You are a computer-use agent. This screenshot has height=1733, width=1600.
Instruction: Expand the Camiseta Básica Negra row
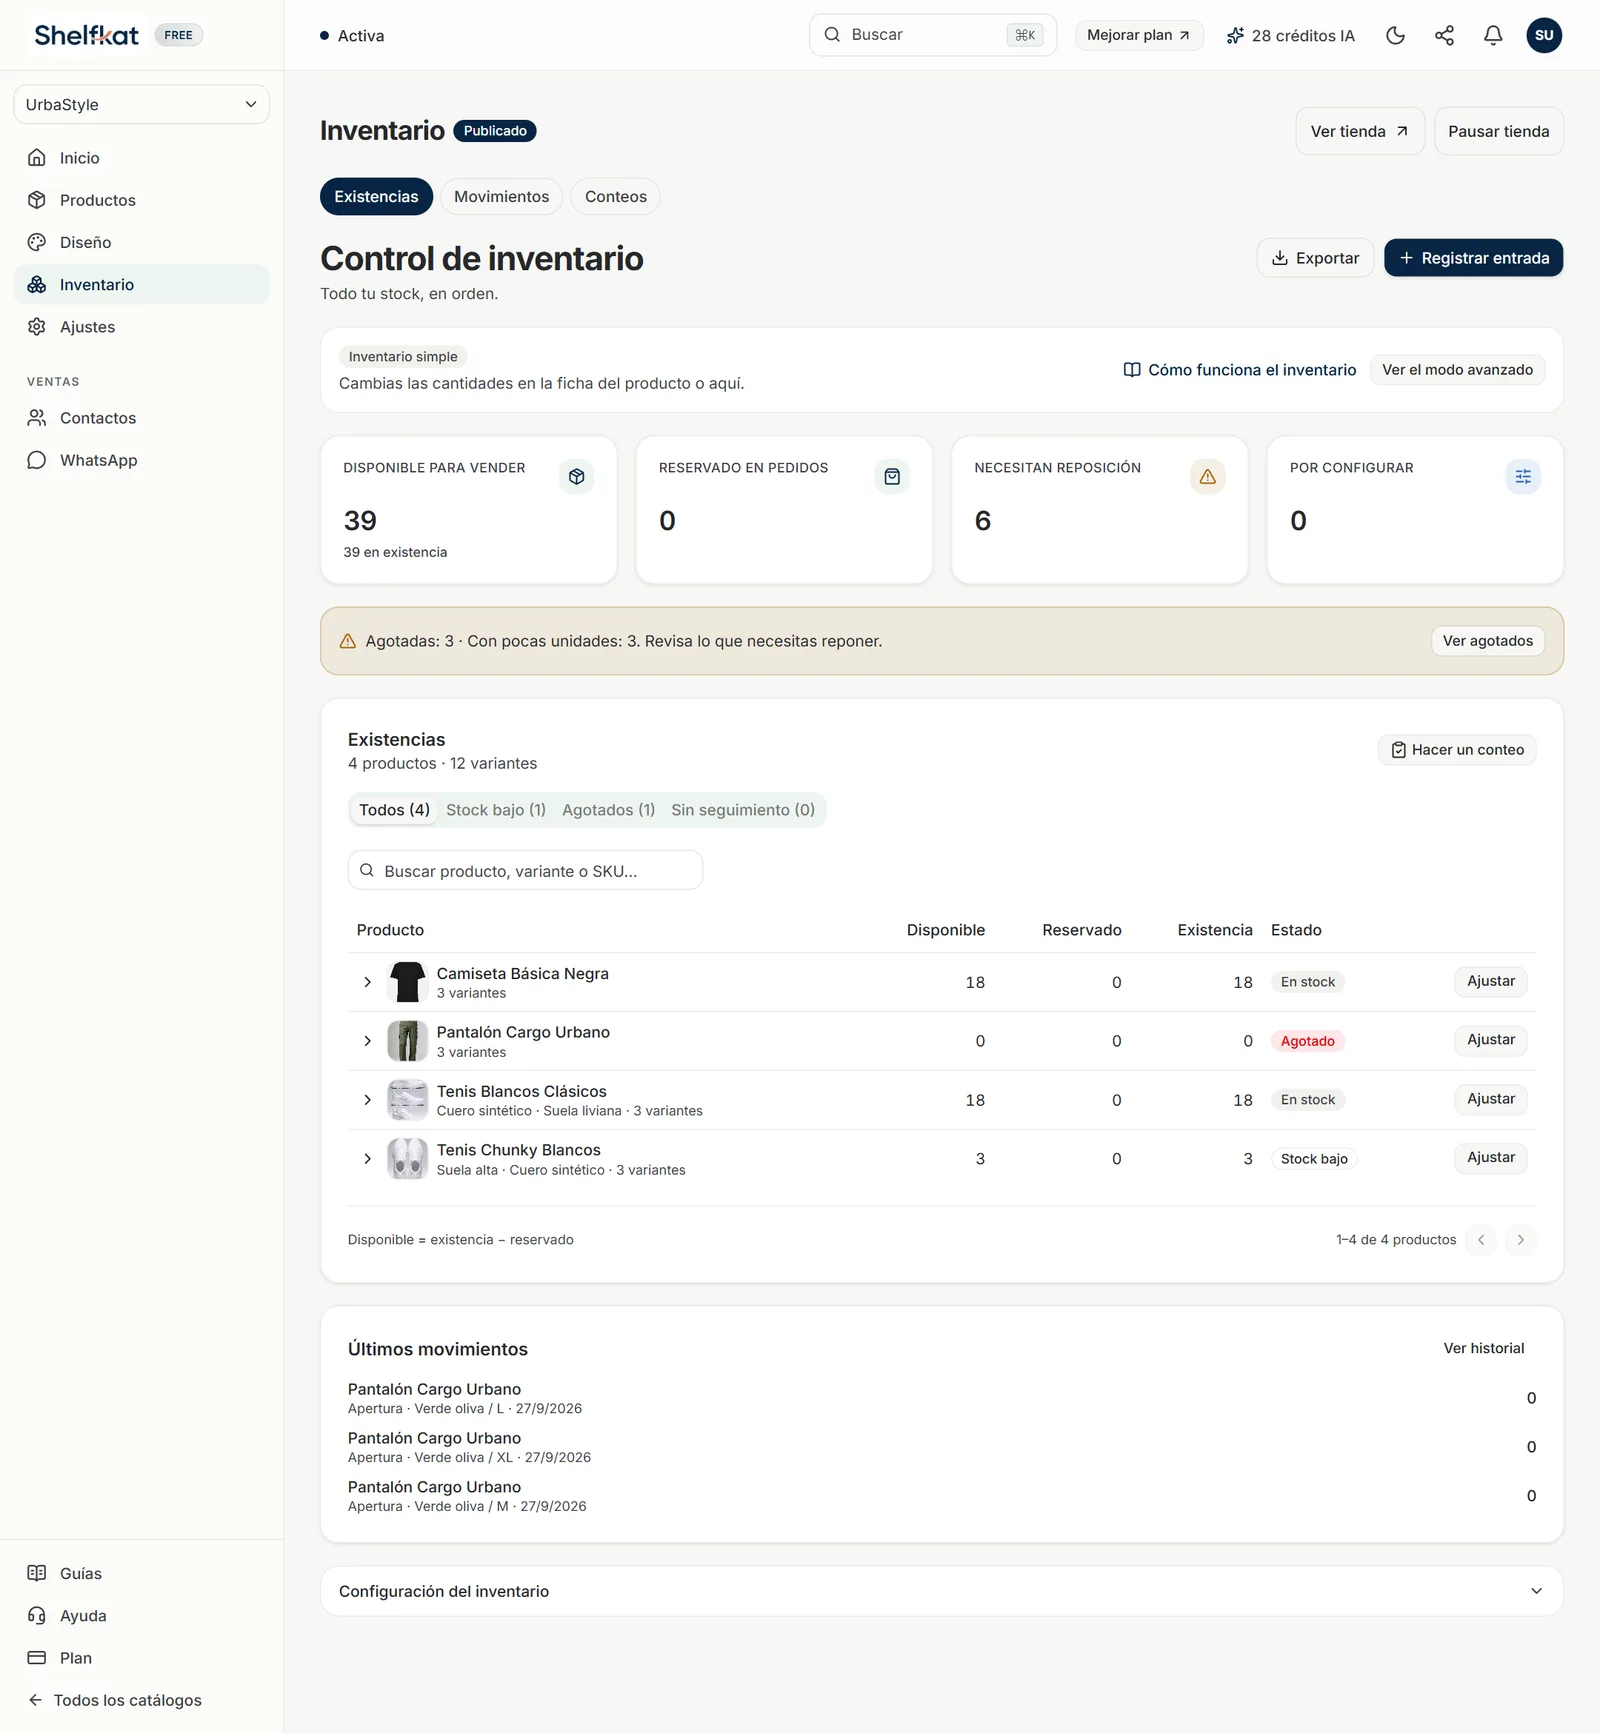pos(367,982)
